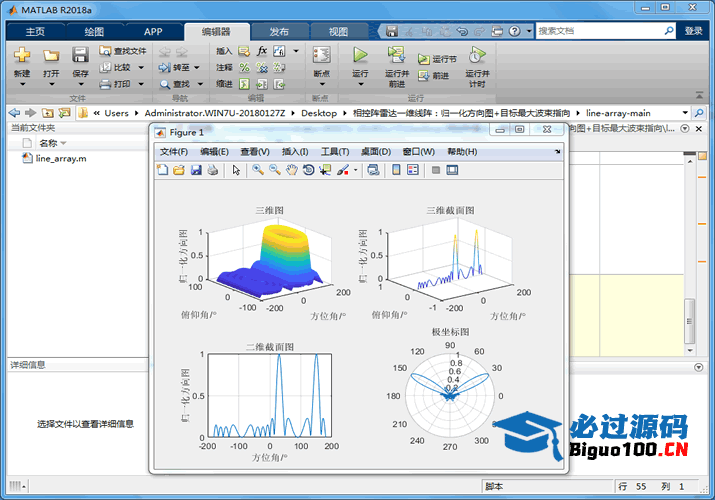Click the Print (打印) button in ribbon

(115, 84)
